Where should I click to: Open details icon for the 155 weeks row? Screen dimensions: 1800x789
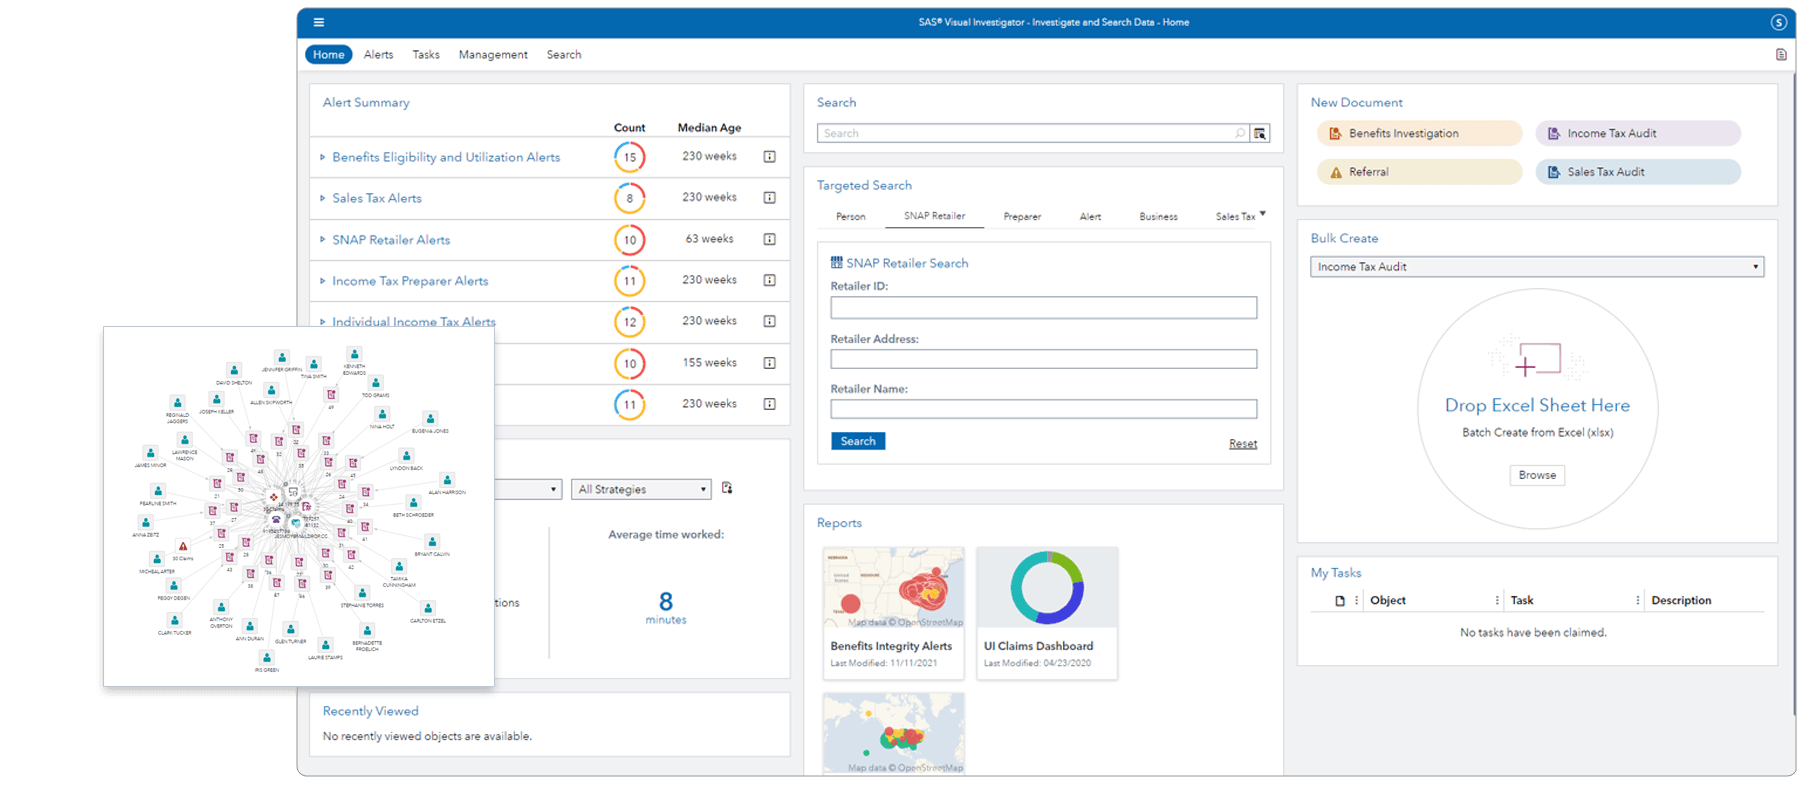[770, 363]
